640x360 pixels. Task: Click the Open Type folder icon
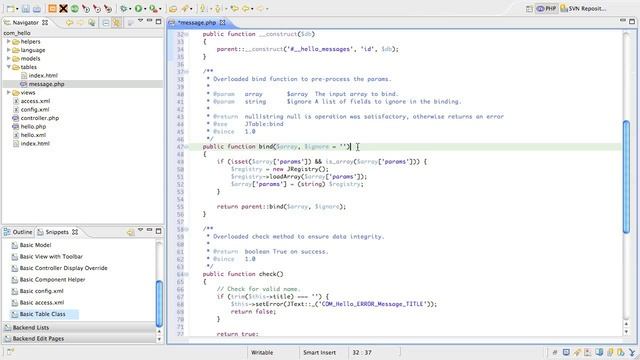pyautogui.click(x=173, y=9)
